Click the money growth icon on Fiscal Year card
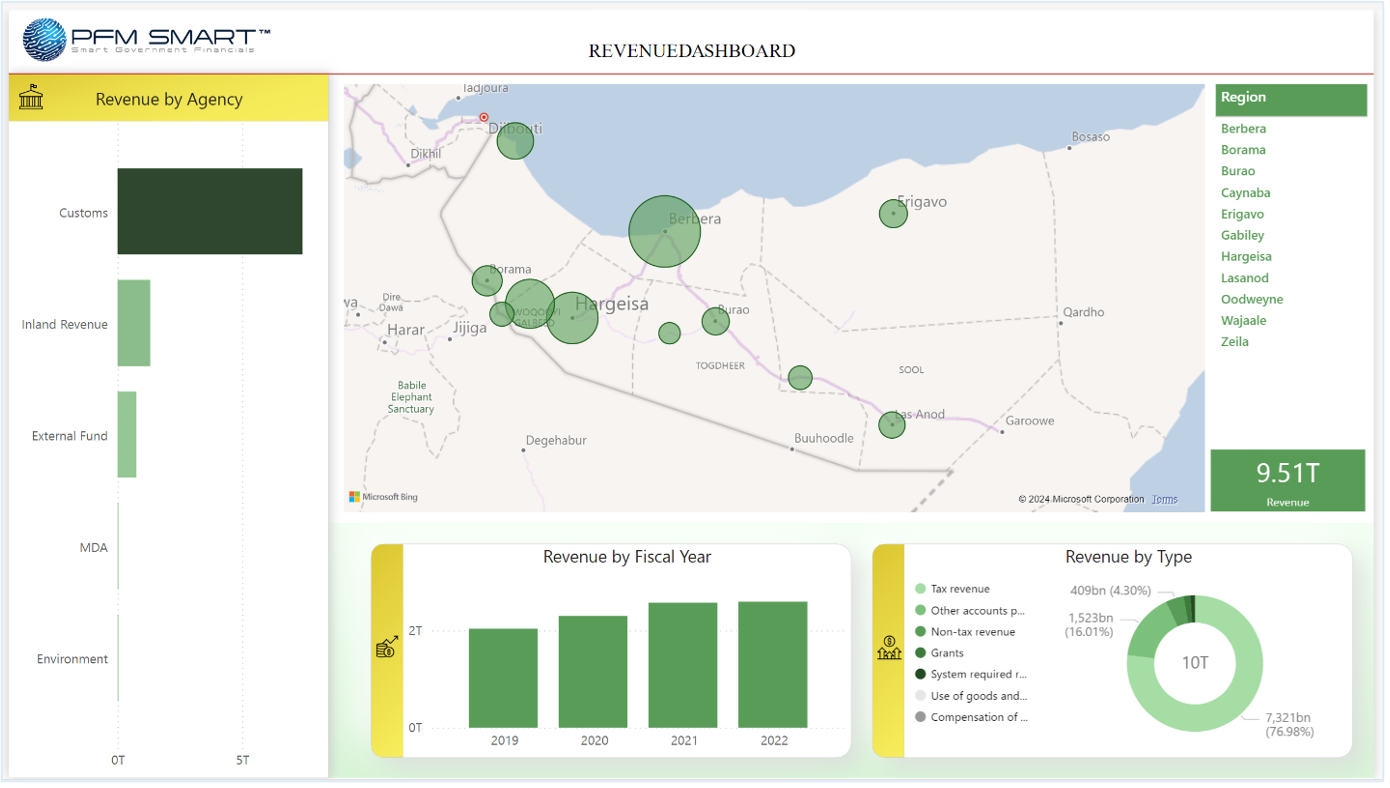This screenshot has width=1390, height=788. click(387, 648)
